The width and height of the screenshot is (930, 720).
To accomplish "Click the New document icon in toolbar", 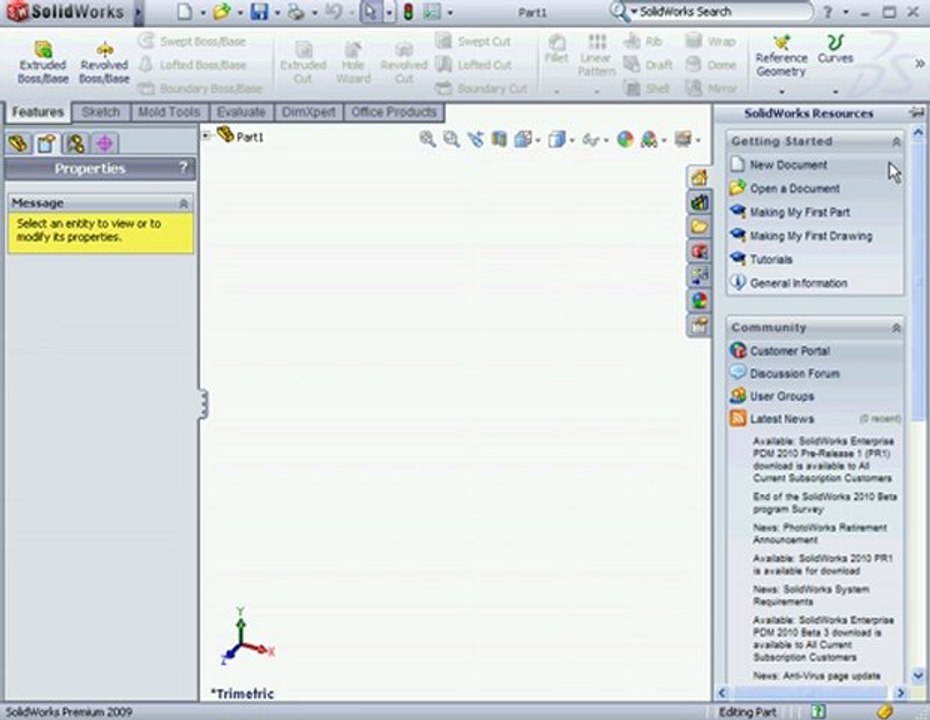I will pyautogui.click(x=185, y=12).
